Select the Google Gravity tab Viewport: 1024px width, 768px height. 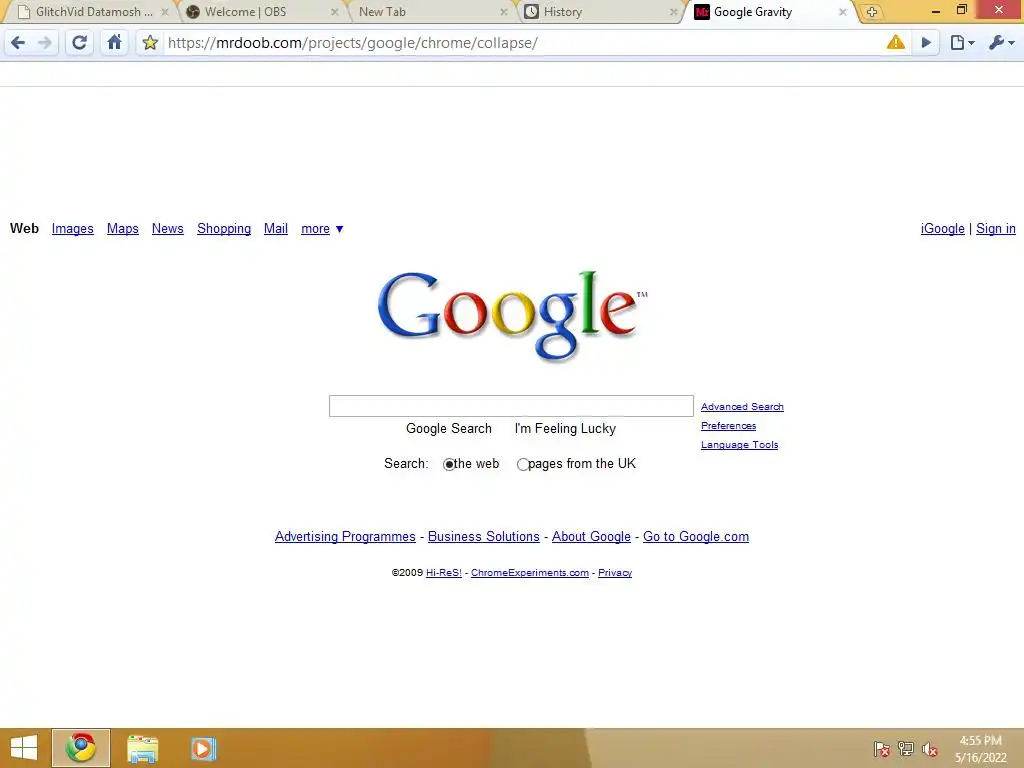tap(769, 12)
